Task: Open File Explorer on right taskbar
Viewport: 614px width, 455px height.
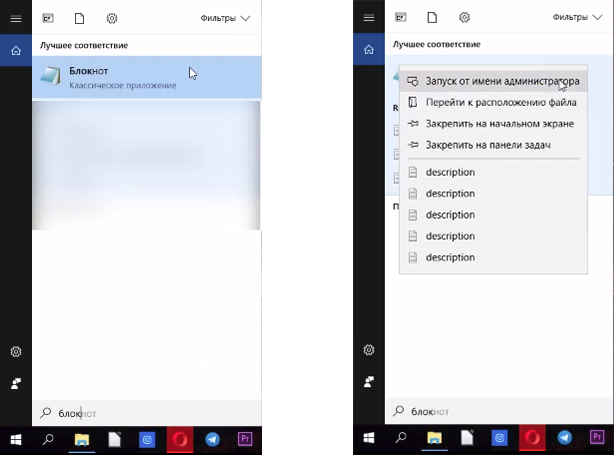Action: pos(434,438)
